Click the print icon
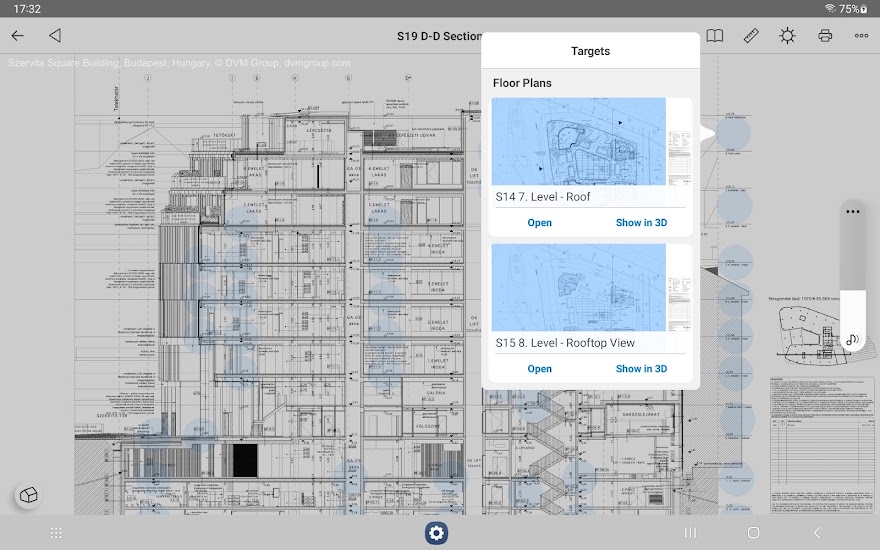This screenshot has width=880, height=550. (x=825, y=36)
